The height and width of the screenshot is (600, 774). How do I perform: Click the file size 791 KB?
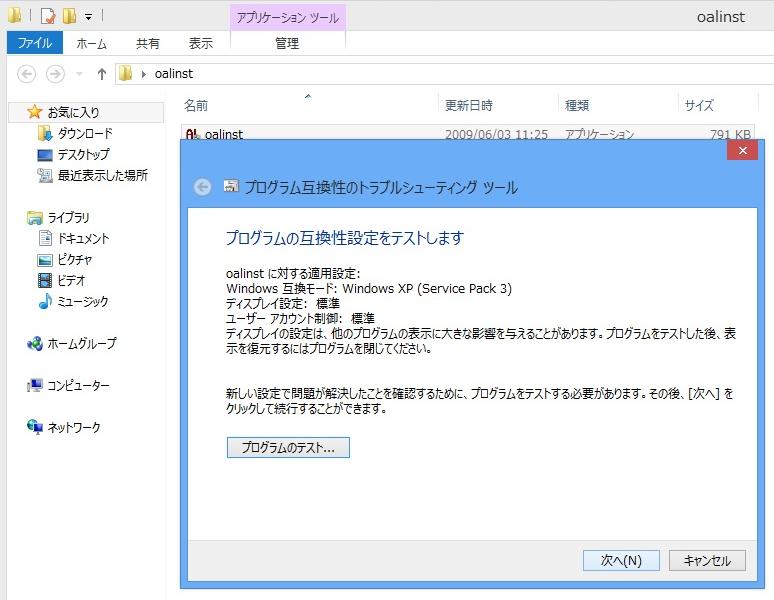tap(730, 134)
